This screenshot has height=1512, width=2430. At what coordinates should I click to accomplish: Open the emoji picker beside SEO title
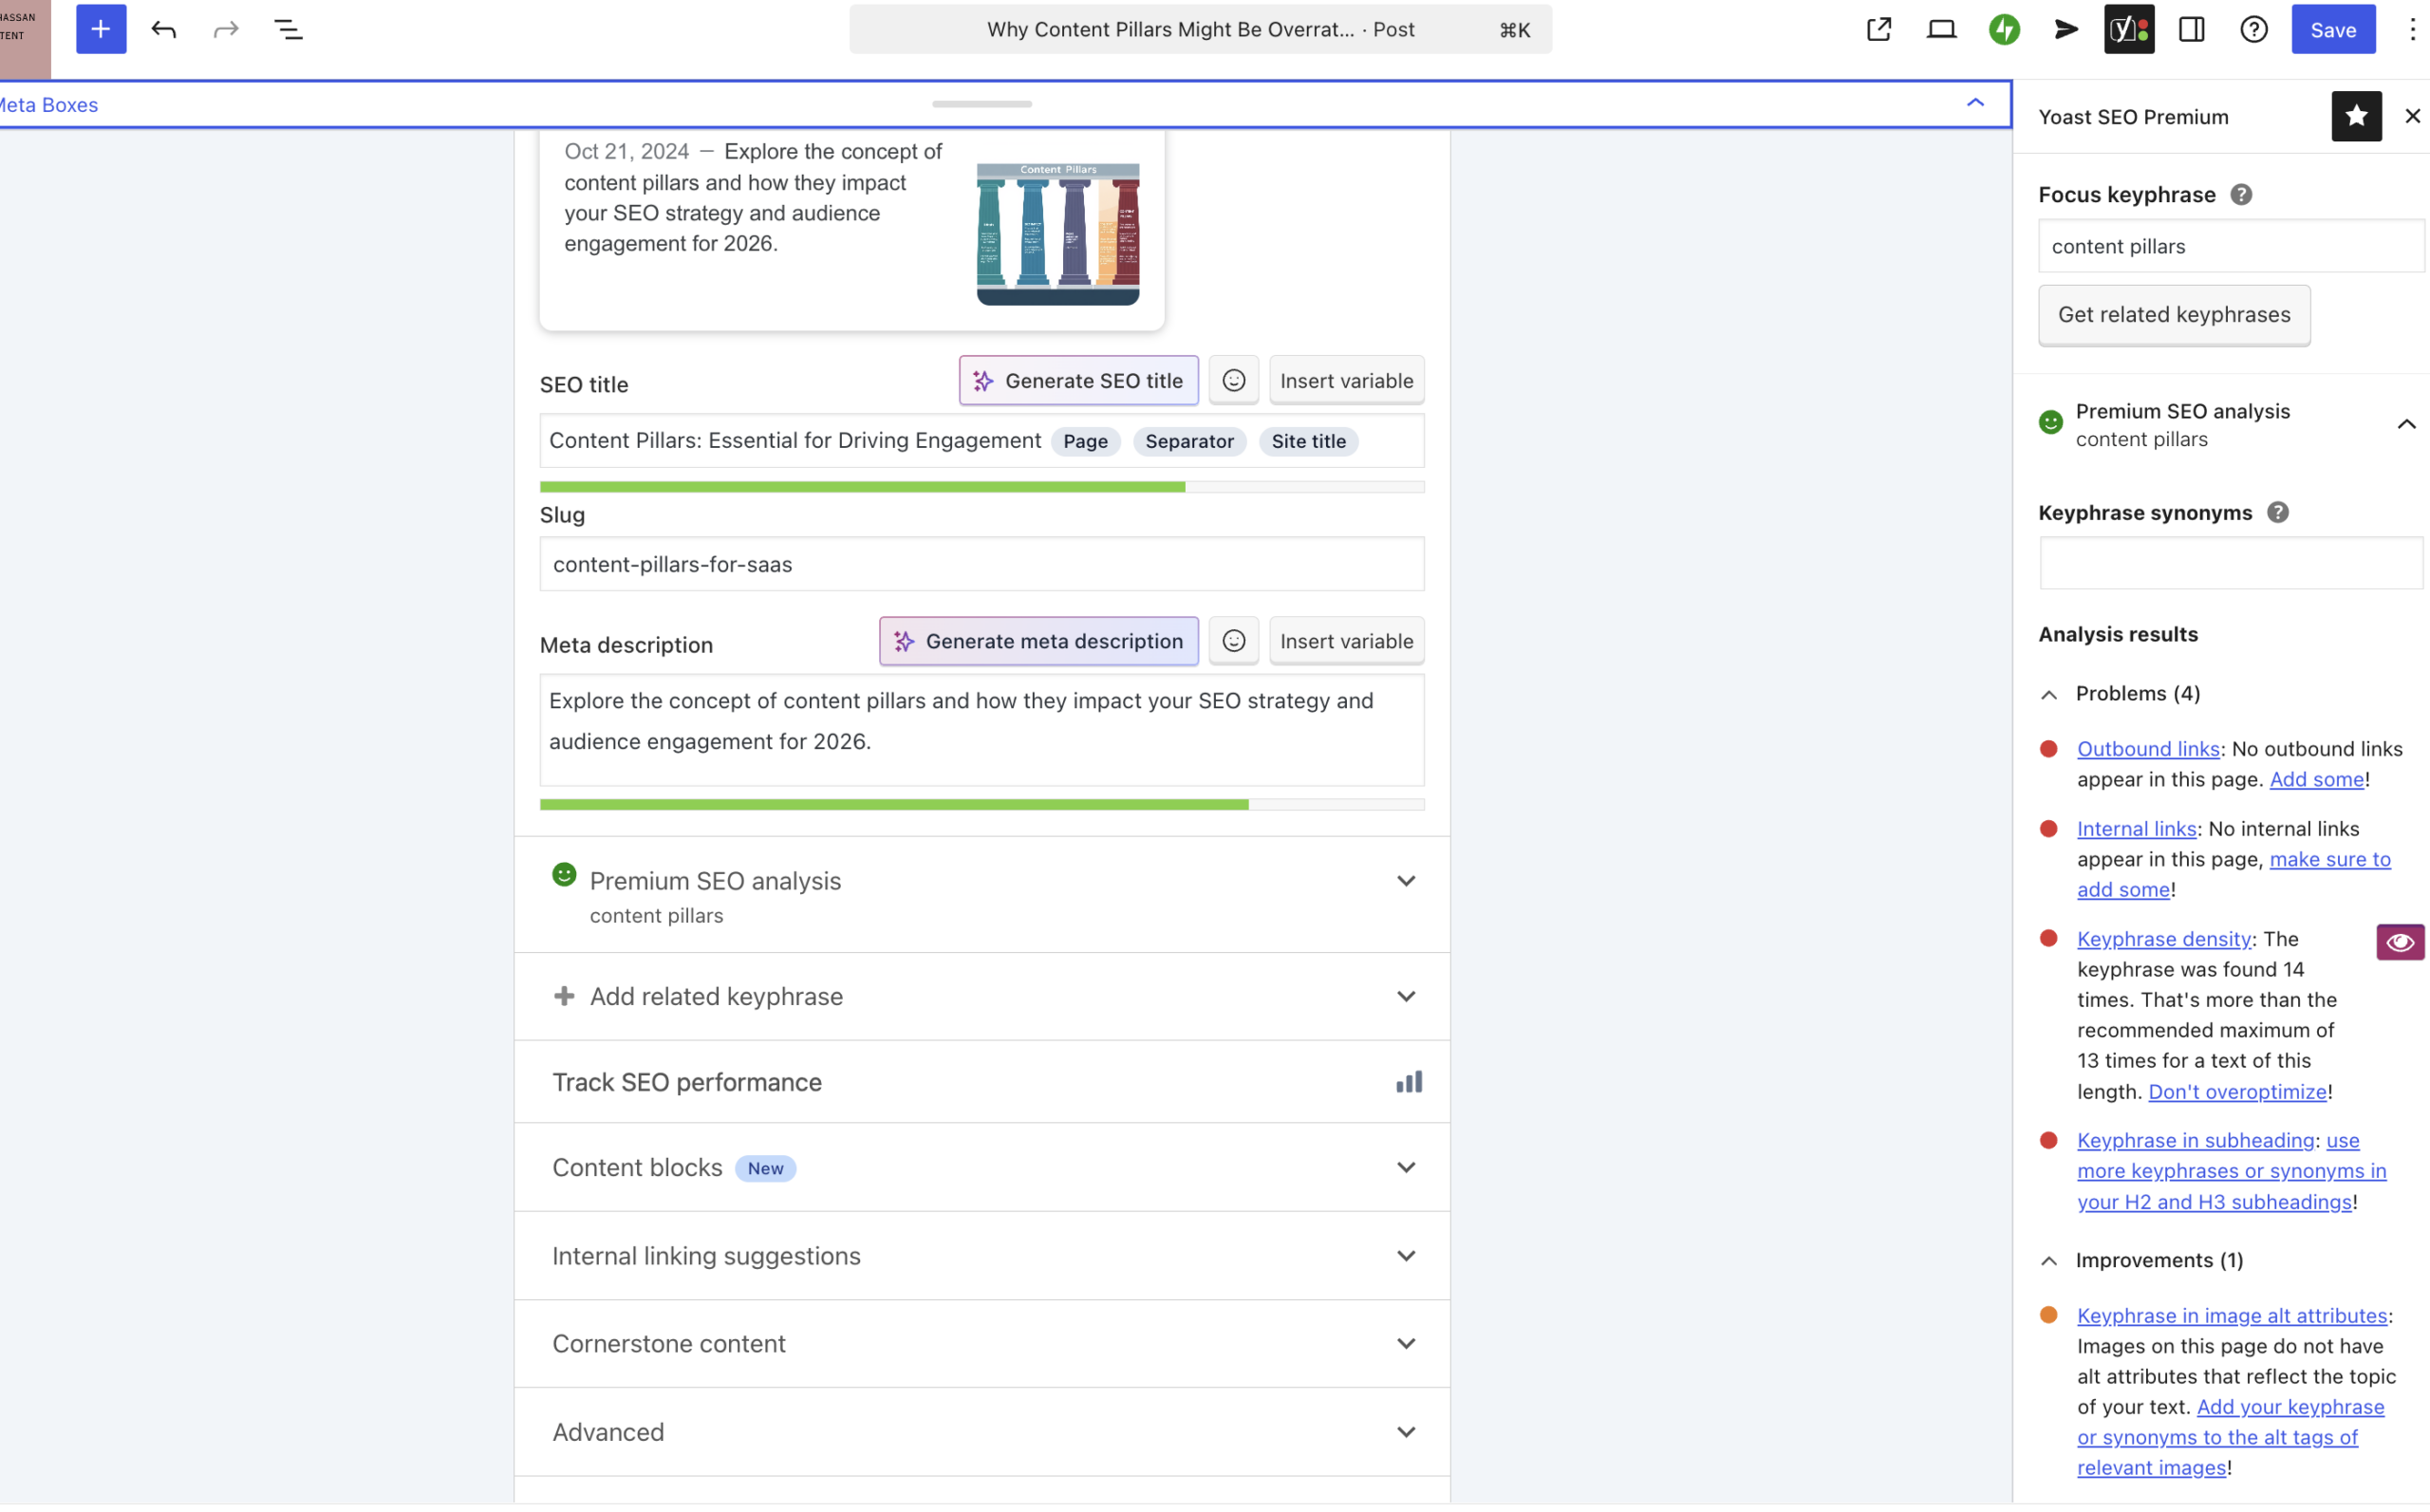[x=1233, y=380]
